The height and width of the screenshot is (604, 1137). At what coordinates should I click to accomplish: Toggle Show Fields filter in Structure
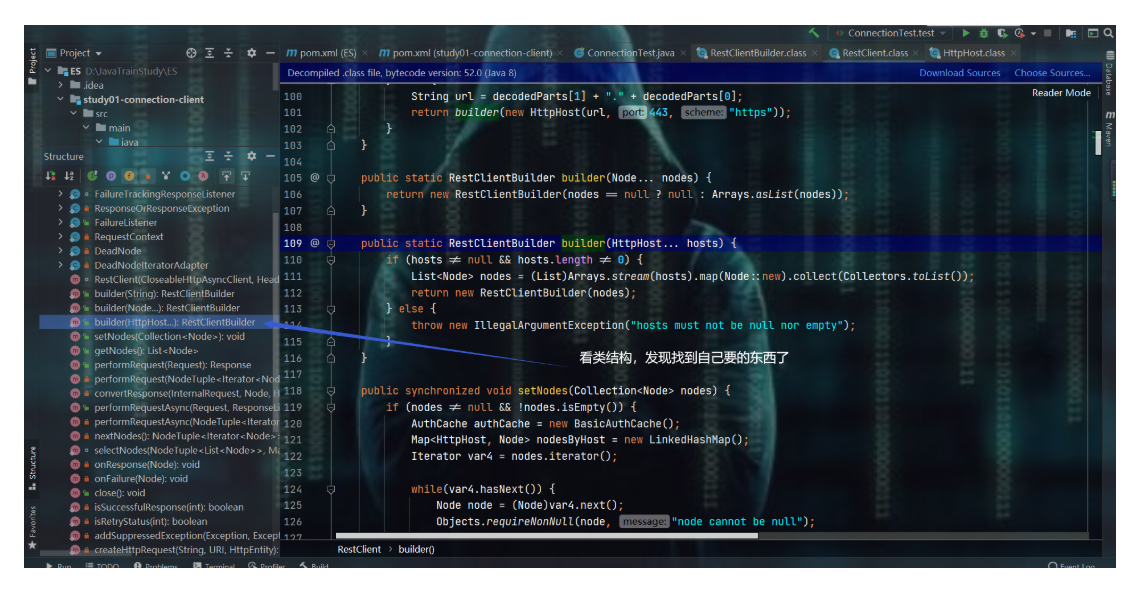point(129,176)
